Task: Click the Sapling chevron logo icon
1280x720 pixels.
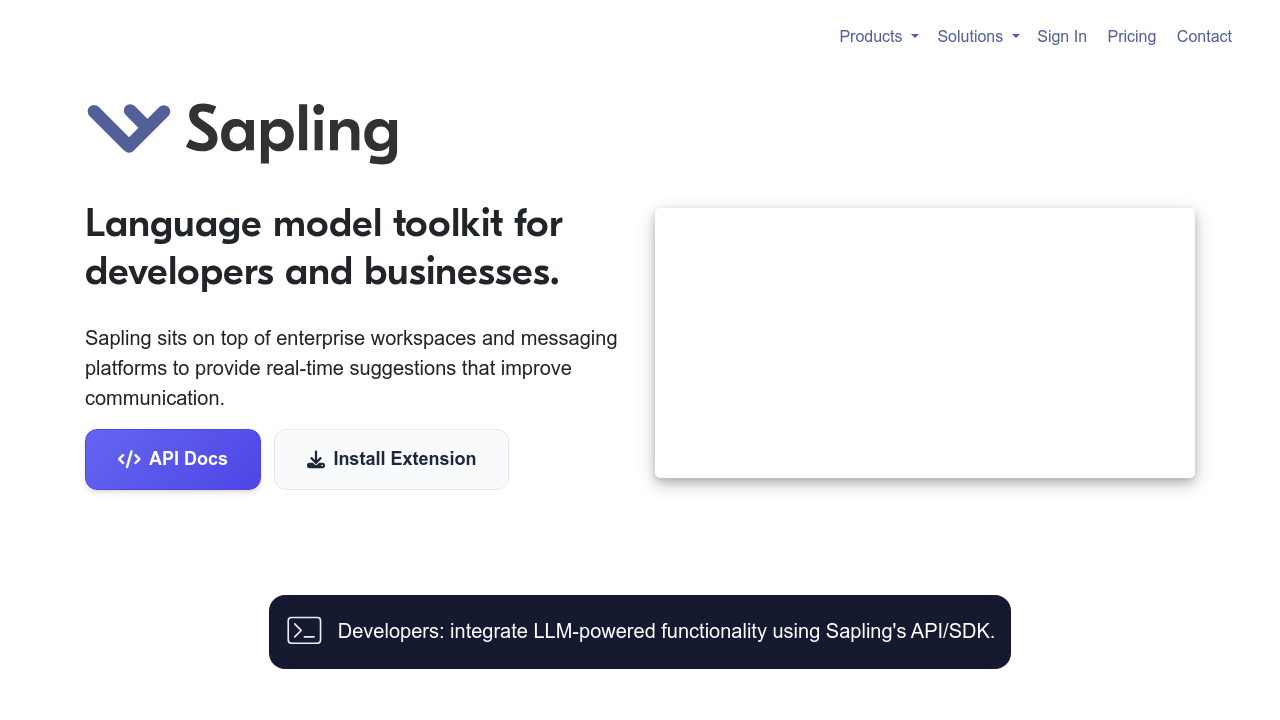Action: [x=127, y=128]
